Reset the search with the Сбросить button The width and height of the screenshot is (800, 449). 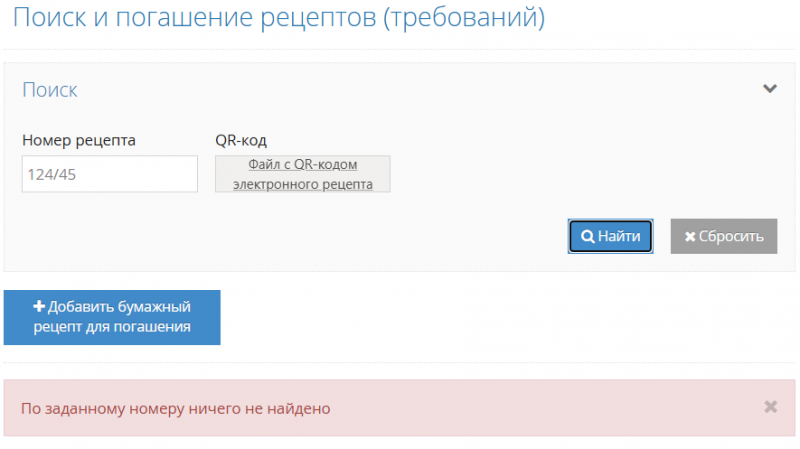(723, 237)
